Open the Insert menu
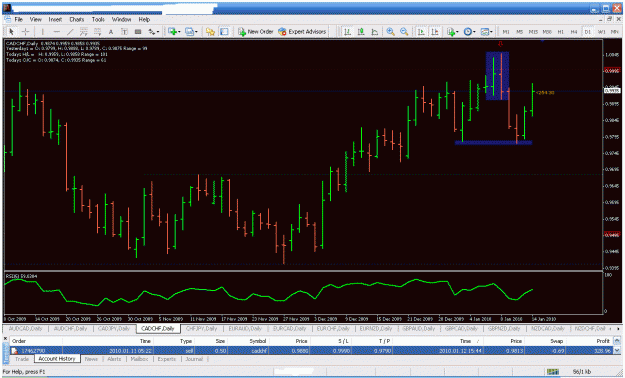Screen dimensions: 625x378 (x=55, y=19)
